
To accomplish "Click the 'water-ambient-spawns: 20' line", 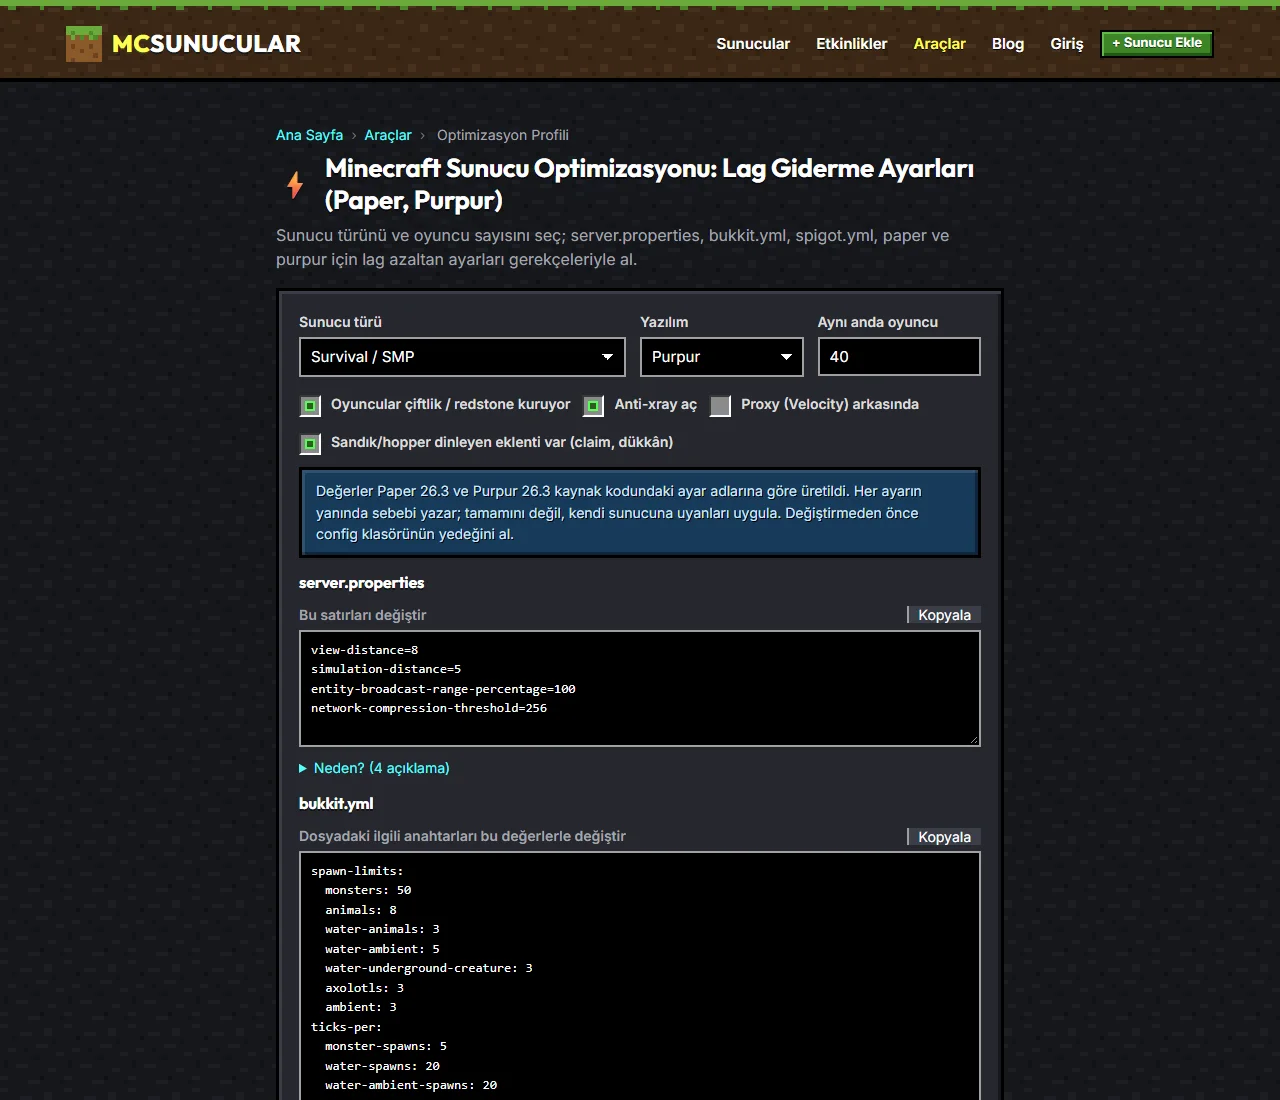I will click(x=411, y=1085).
